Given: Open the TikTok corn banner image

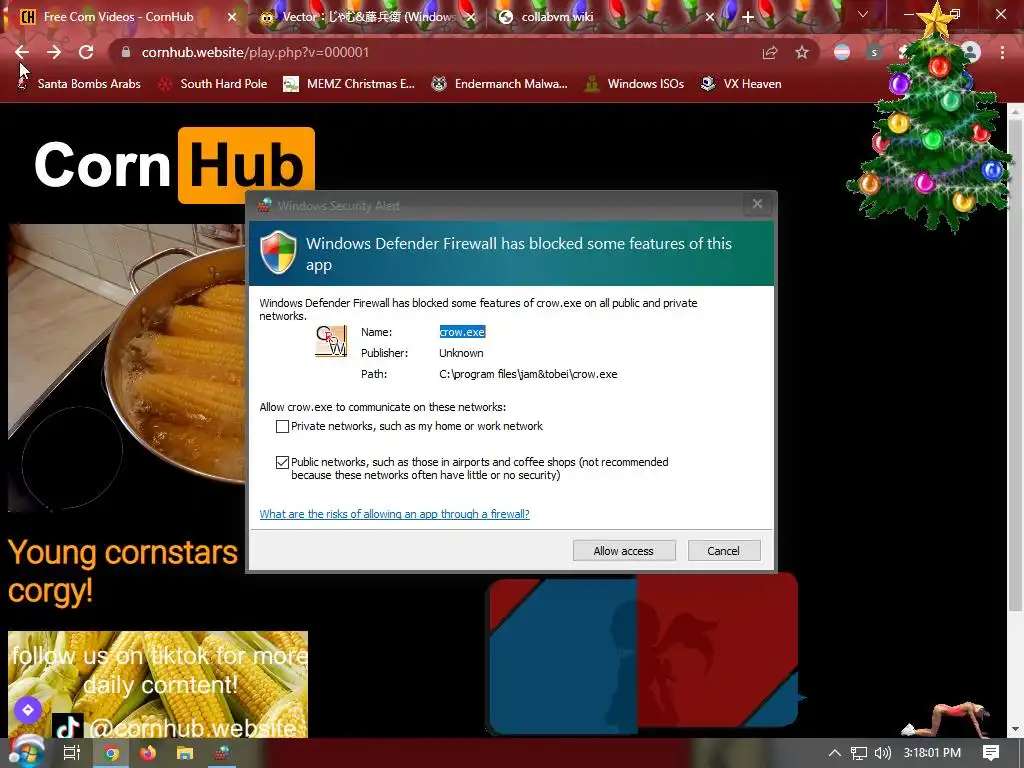Looking at the screenshot, I should coord(157,684).
